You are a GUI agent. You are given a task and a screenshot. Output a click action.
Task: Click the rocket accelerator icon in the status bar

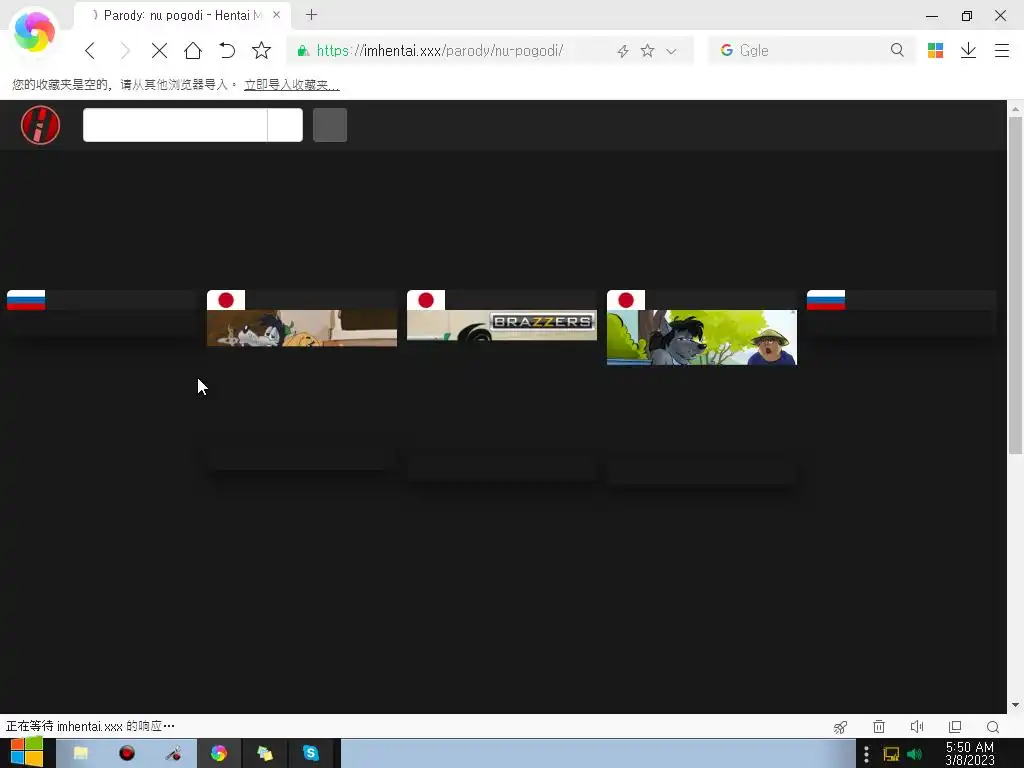[840, 727]
